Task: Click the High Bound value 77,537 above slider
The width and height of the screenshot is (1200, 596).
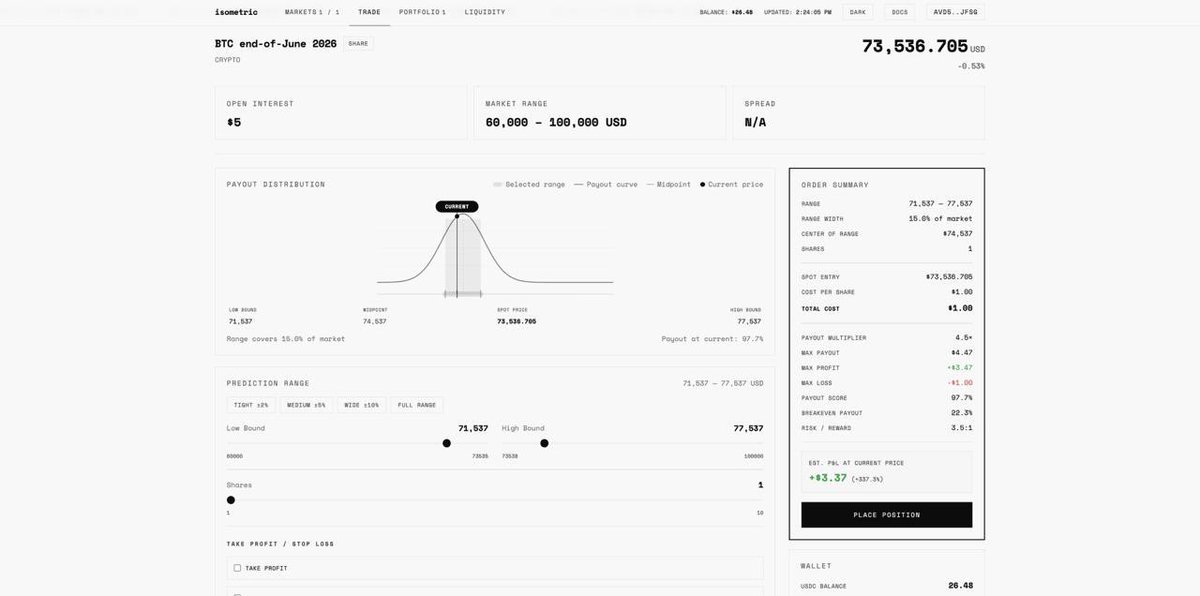Action: [x=748, y=428]
